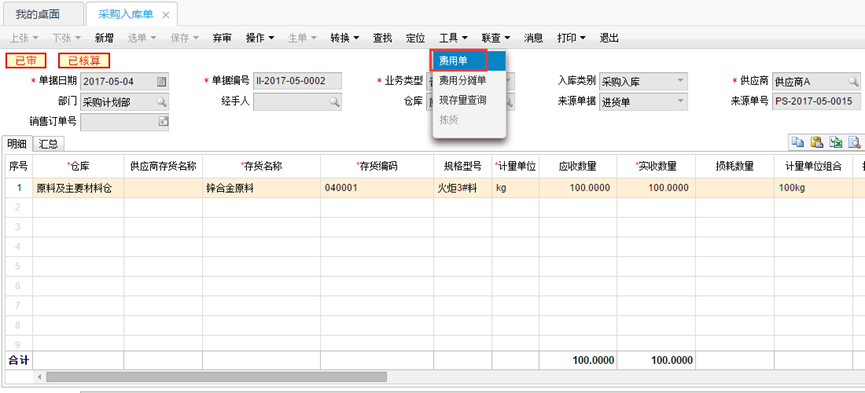Select the 火炬3#料 cell
The width and height of the screenshot is (865, 393).
[463, 188]
